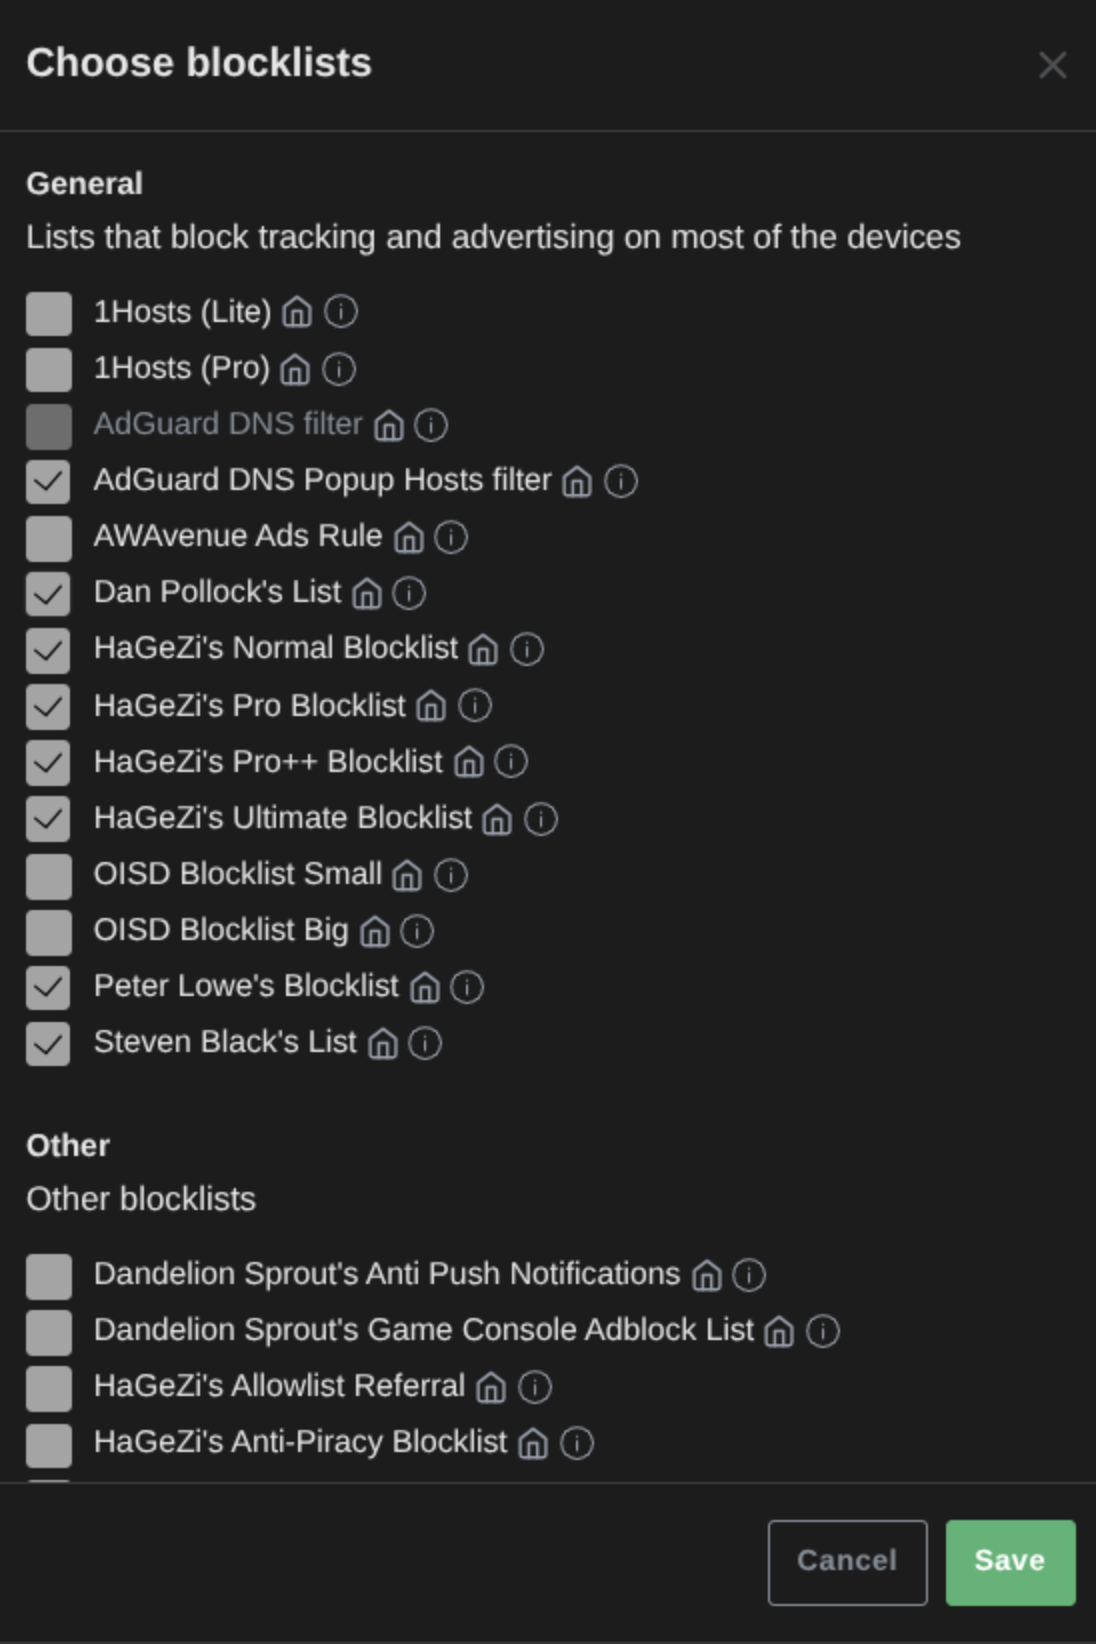Image resolution: width=1096 pixels, height=1644 pixels.
Task: Disable HaGeZi's Ultimate Blocklist
Action: [47, 817]
